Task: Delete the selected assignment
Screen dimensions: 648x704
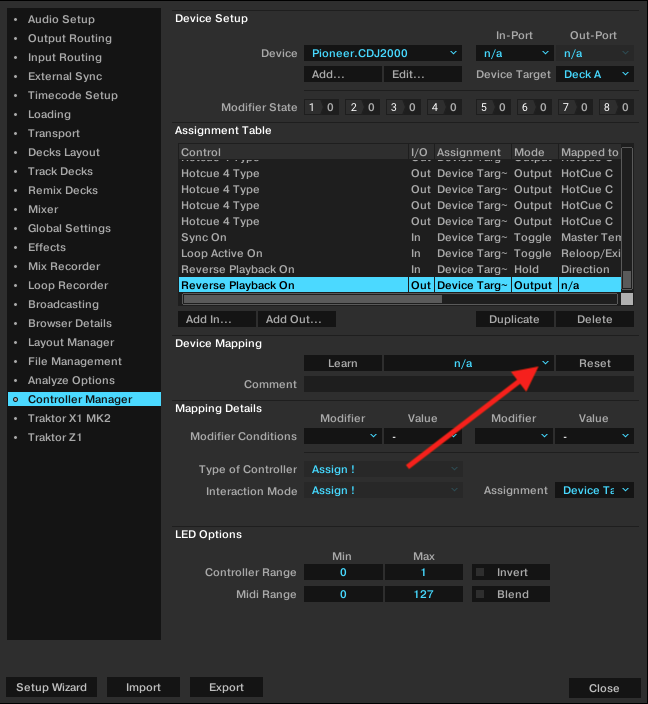Action: pyautogui.click(x=595, y=319)
